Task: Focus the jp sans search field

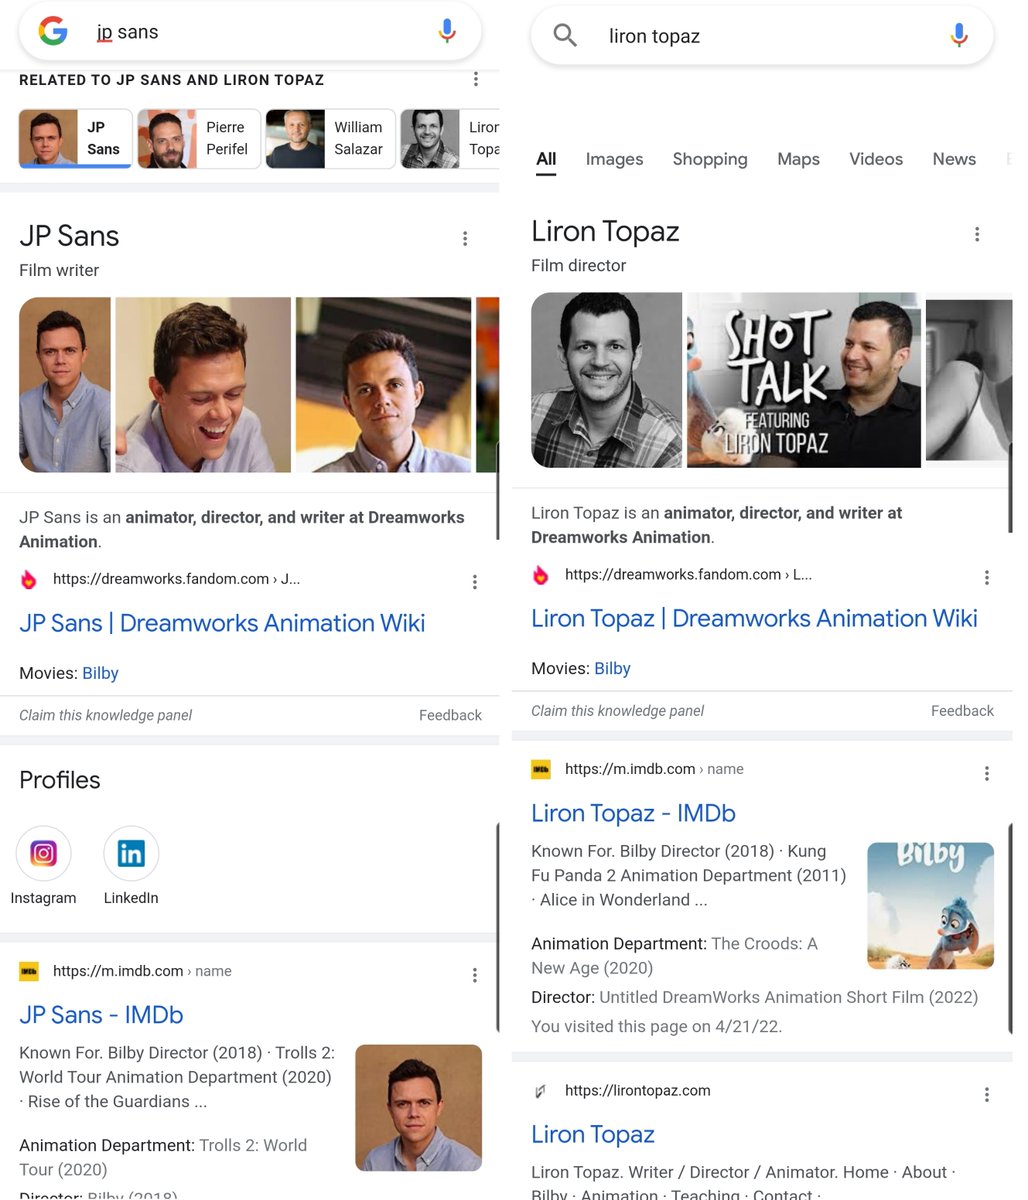Action: tap(250, 32)
